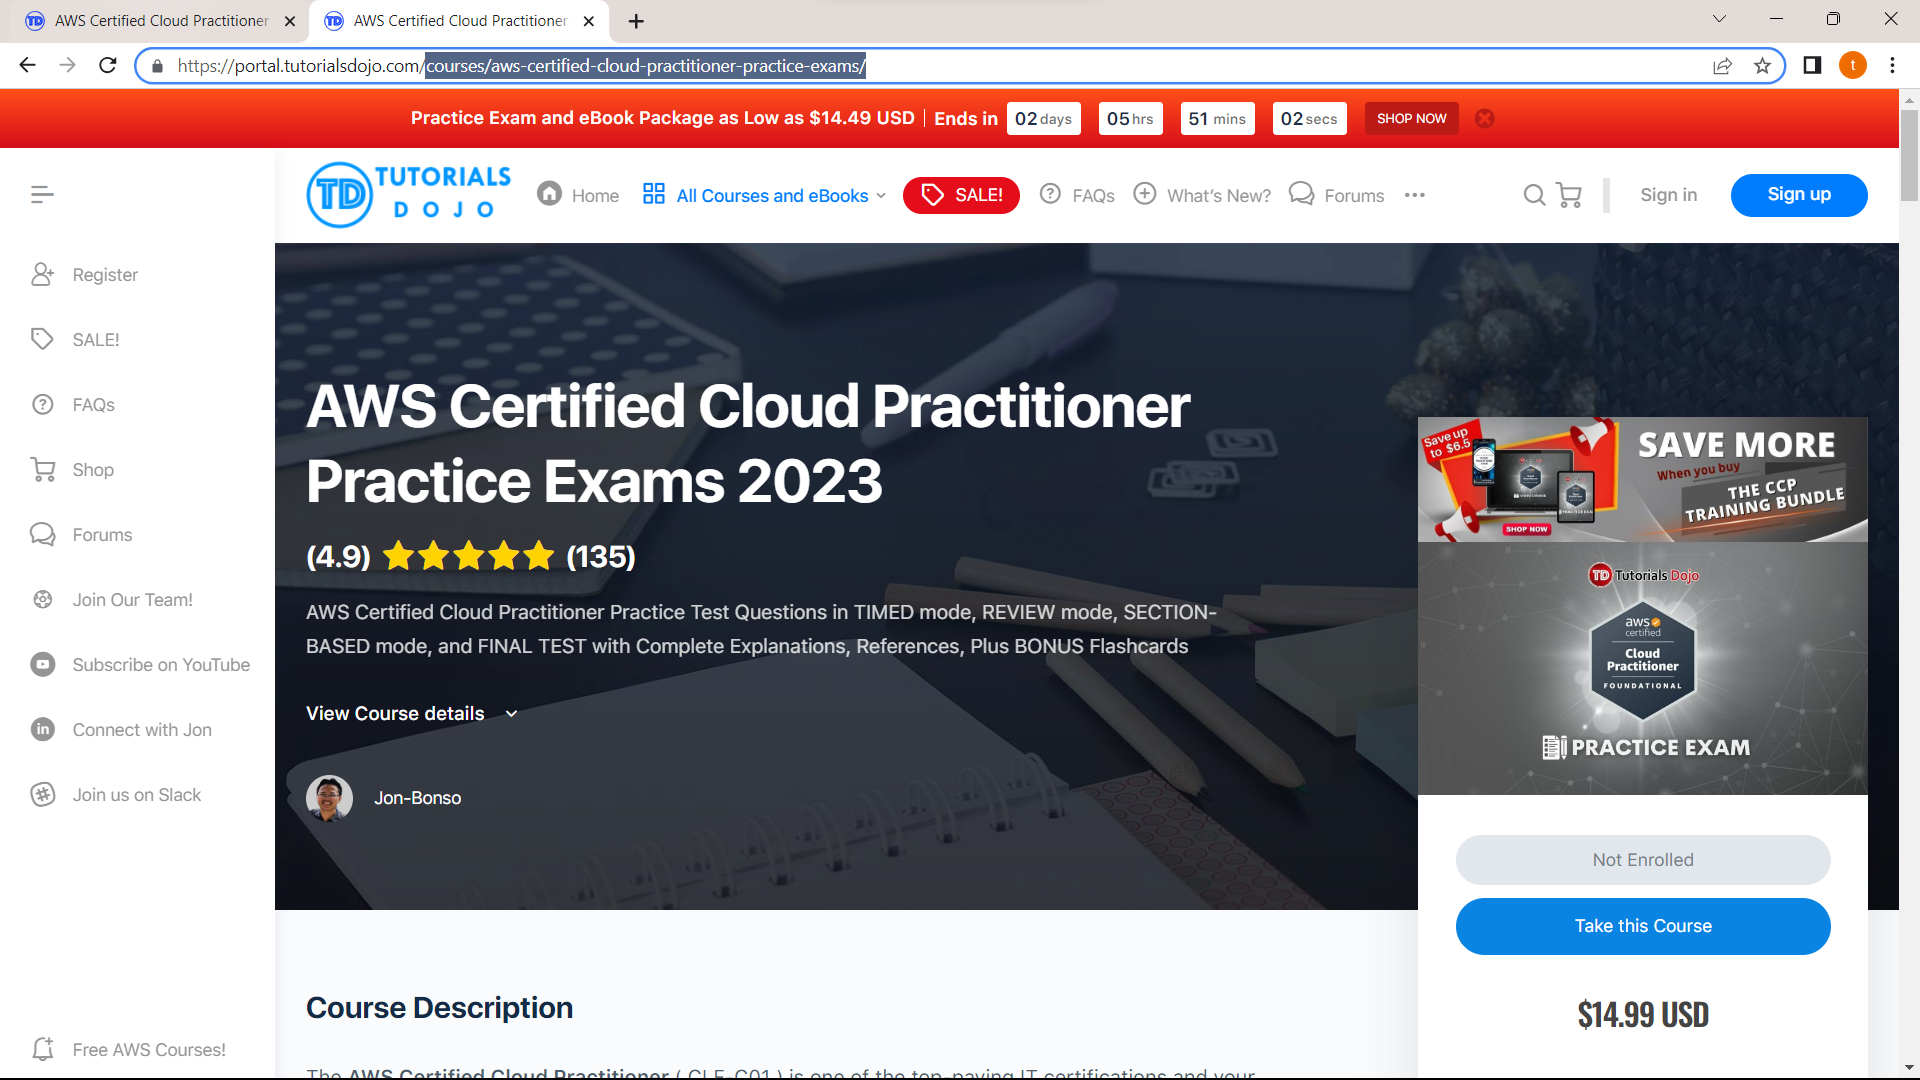This screenshot has height=1080, width=1920.
Task: Open site search with magnifier icon
Action: pos(1534,195)
